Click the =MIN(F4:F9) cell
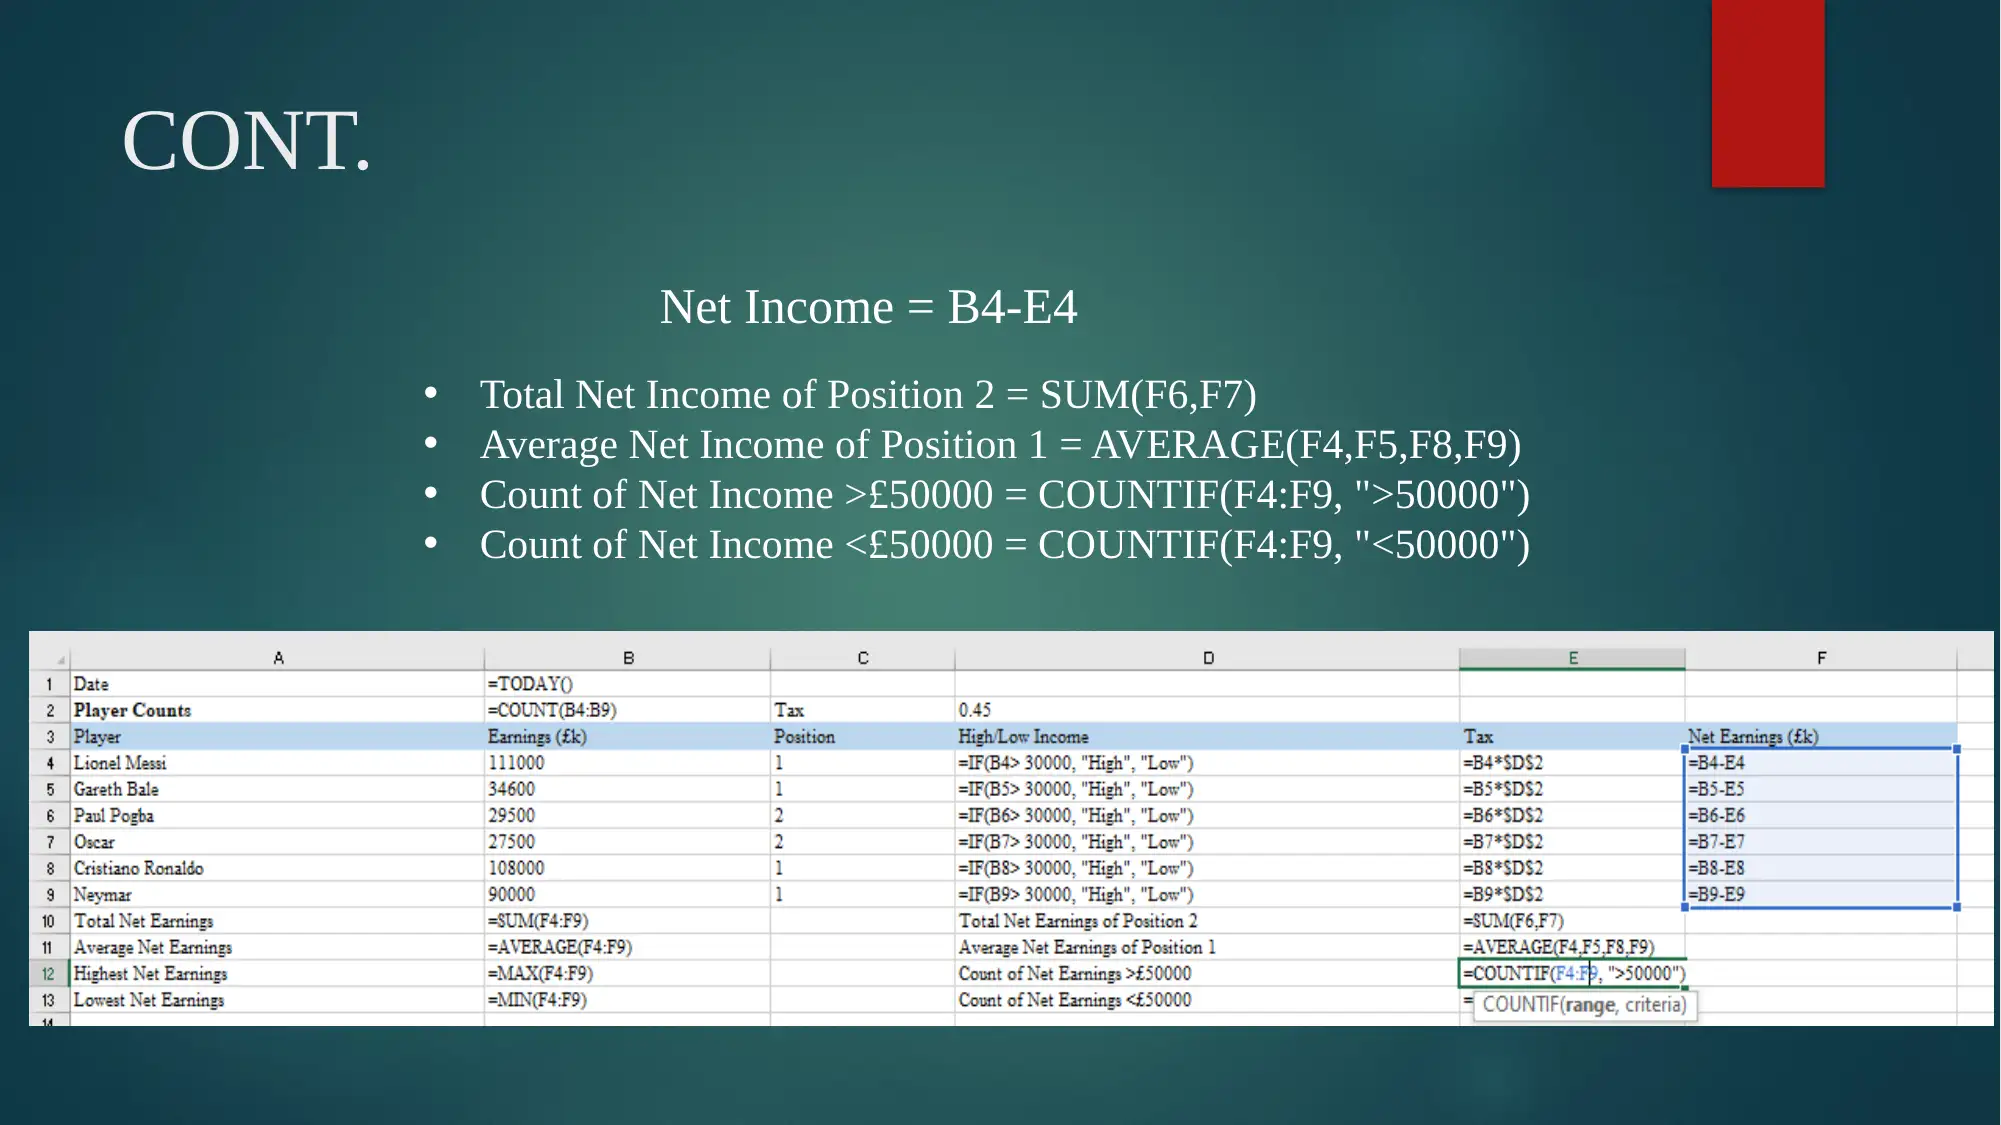This screenshot has height=1125, width=2001. pos(628,1000)
